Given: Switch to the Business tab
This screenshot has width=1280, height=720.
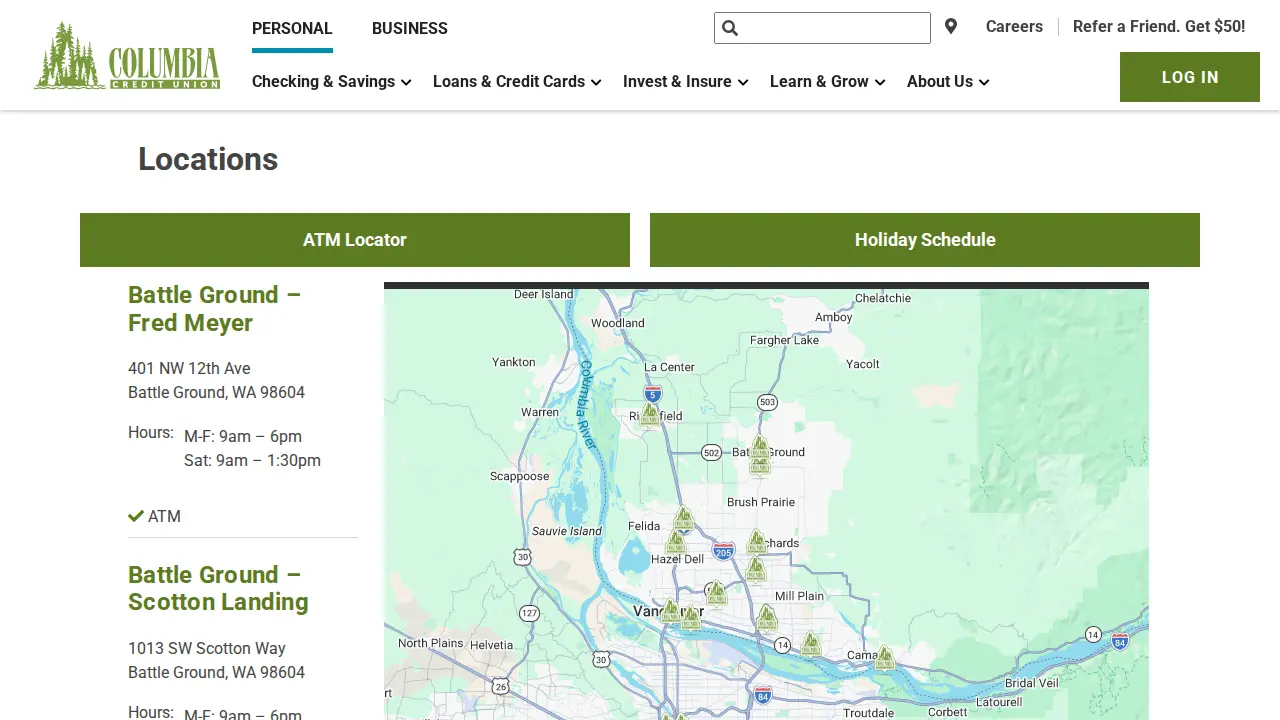Looking at the screenshot, I should [410, 29].
